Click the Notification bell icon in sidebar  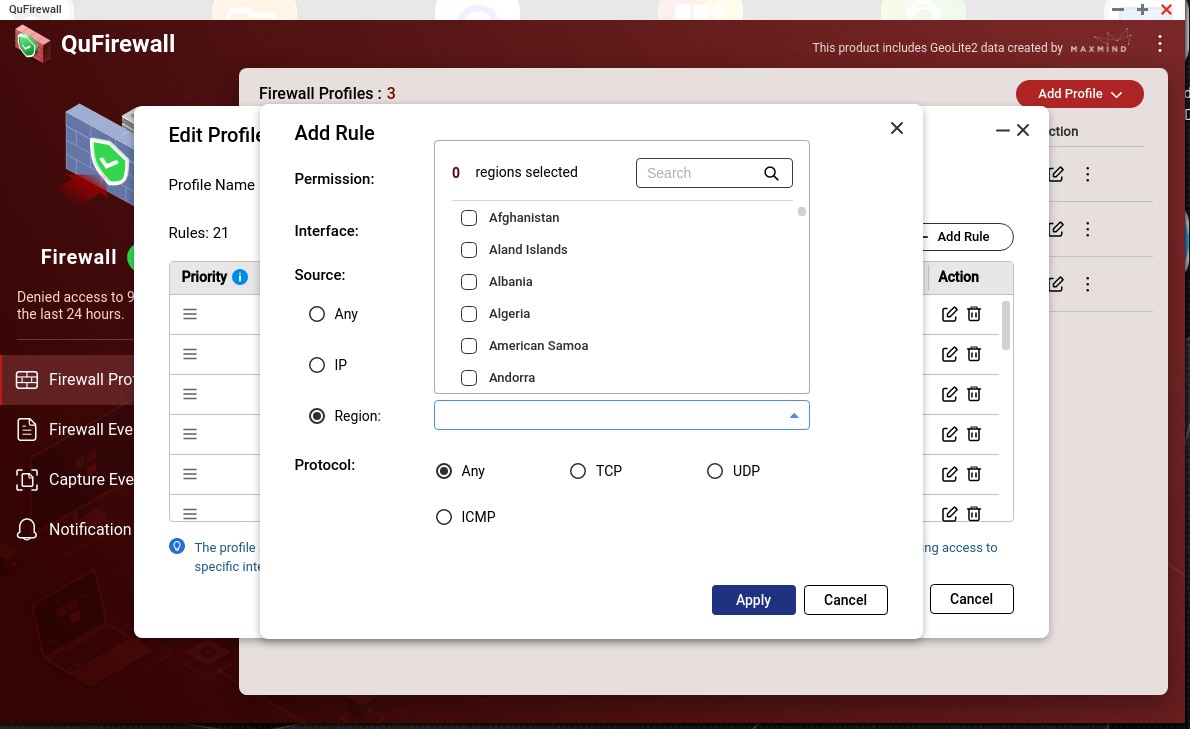[x=28, y=529]
